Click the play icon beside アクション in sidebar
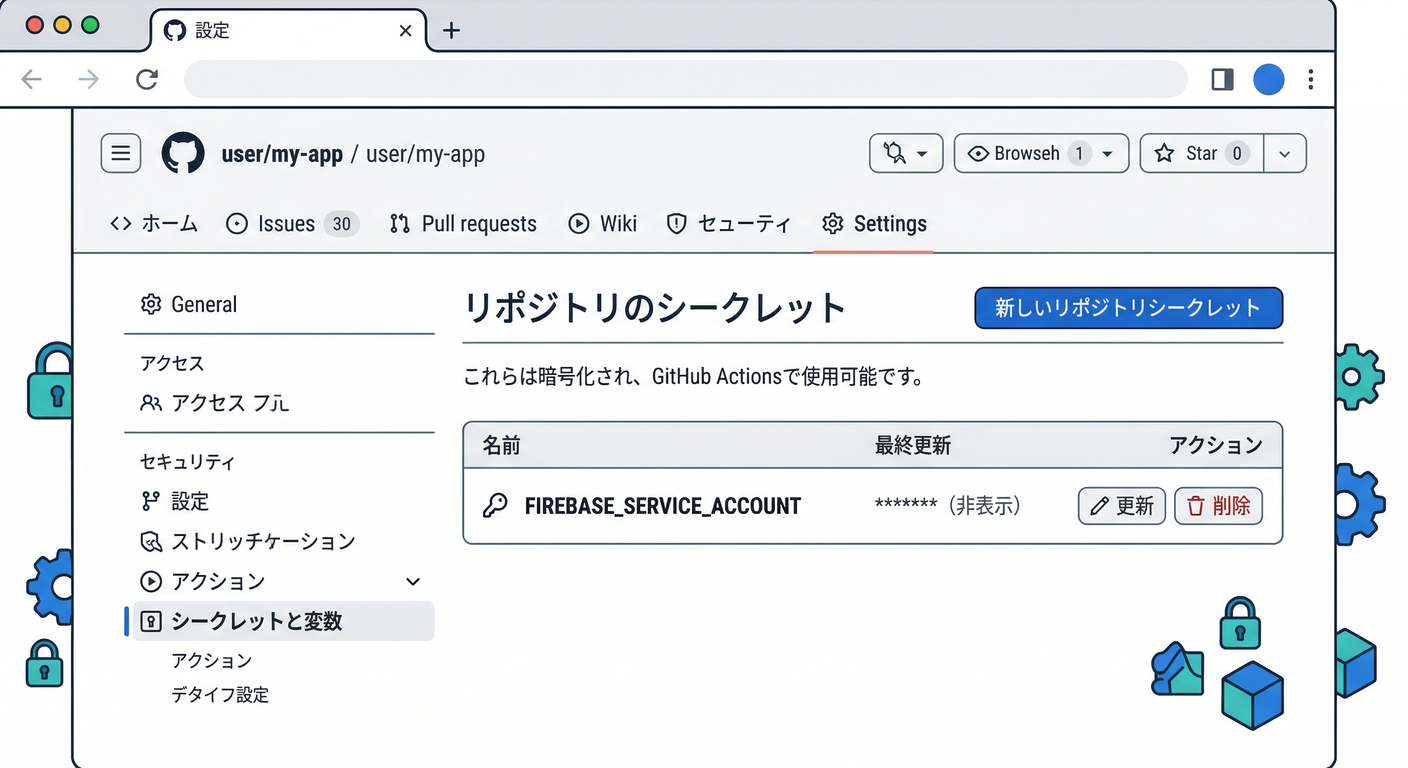The height and width of the screenshot is (768, 1408). tap(150, 581)
